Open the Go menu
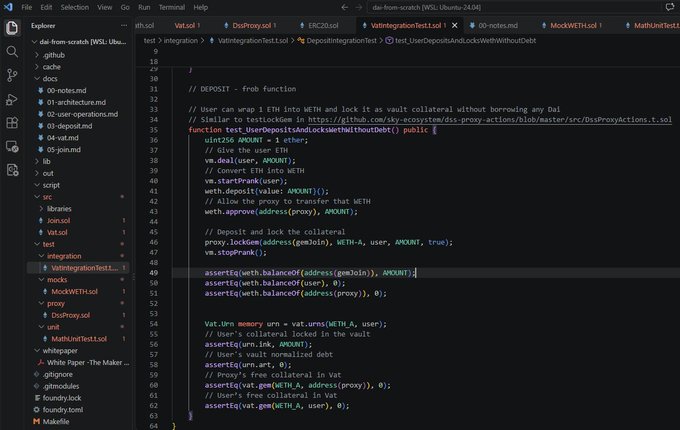This screenshot has height=430, width=680. tap(125, 7)
